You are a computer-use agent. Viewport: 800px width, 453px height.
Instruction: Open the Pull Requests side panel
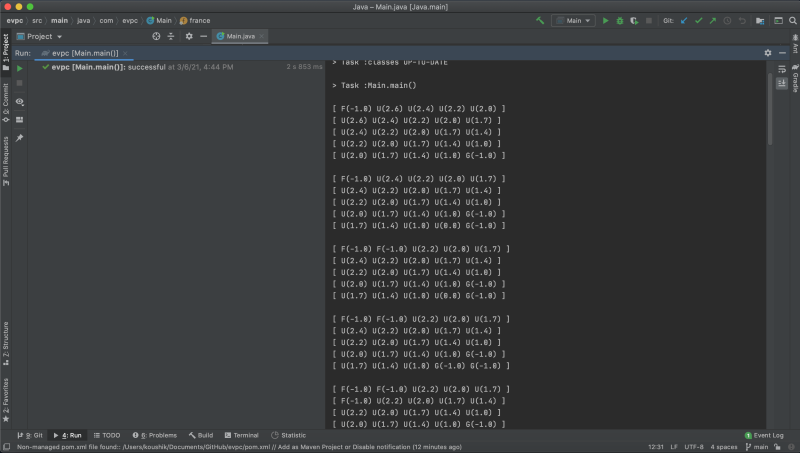[x=6, y=161]
